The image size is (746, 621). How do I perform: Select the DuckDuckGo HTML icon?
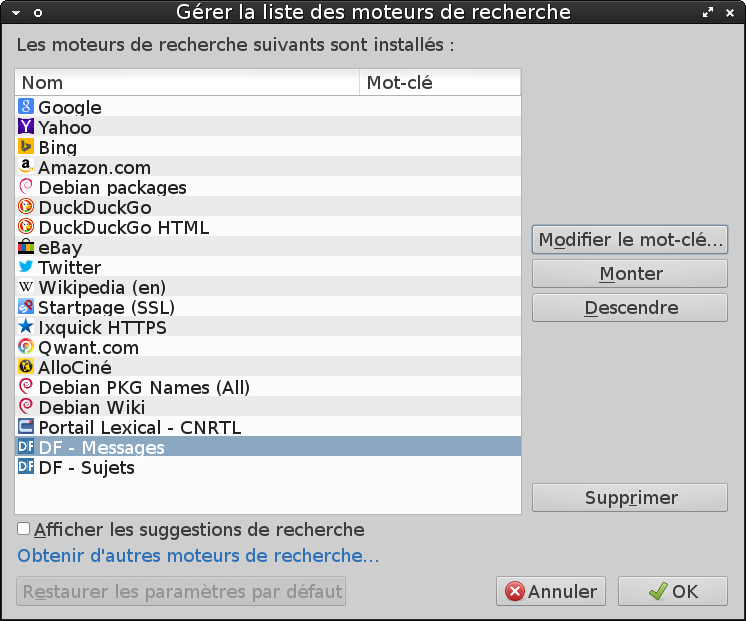click(26, 227)
